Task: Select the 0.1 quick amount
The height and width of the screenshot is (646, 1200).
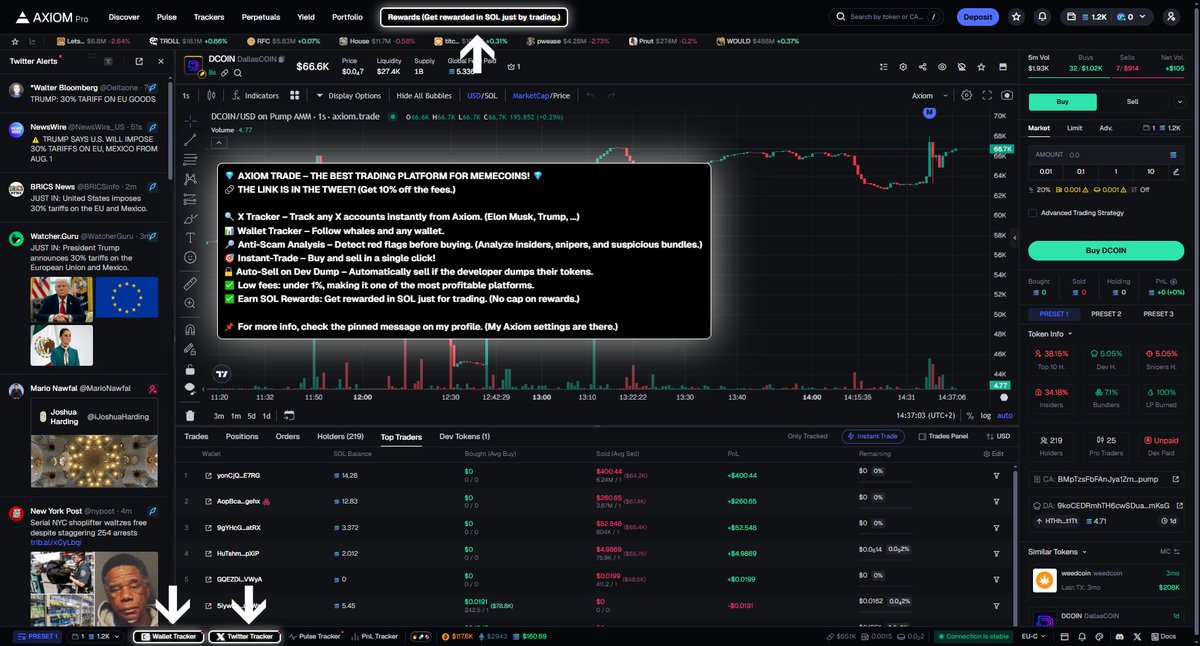Action: [1081, 171]
